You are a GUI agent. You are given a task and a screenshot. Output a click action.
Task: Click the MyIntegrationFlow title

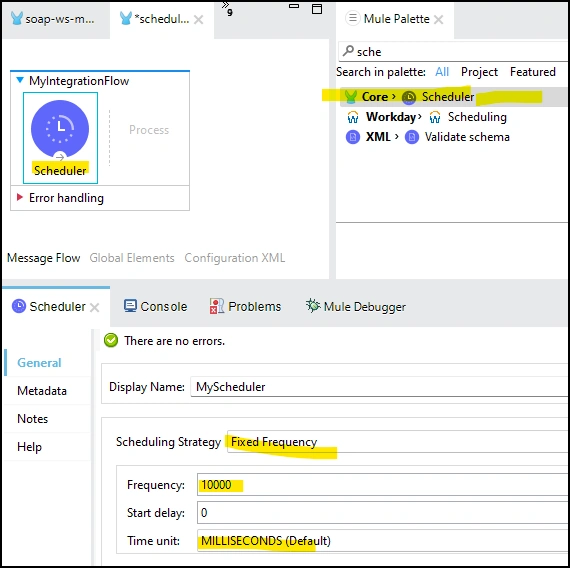pos(79,81)
